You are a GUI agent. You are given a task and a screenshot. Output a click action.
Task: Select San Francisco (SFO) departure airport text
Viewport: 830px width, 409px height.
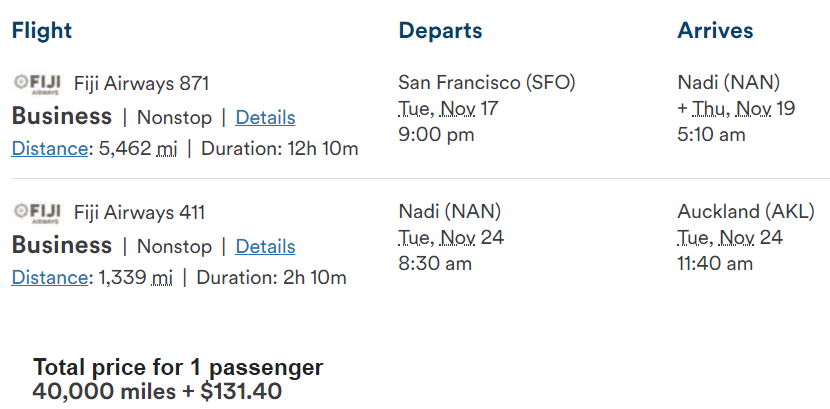point(487,83)
